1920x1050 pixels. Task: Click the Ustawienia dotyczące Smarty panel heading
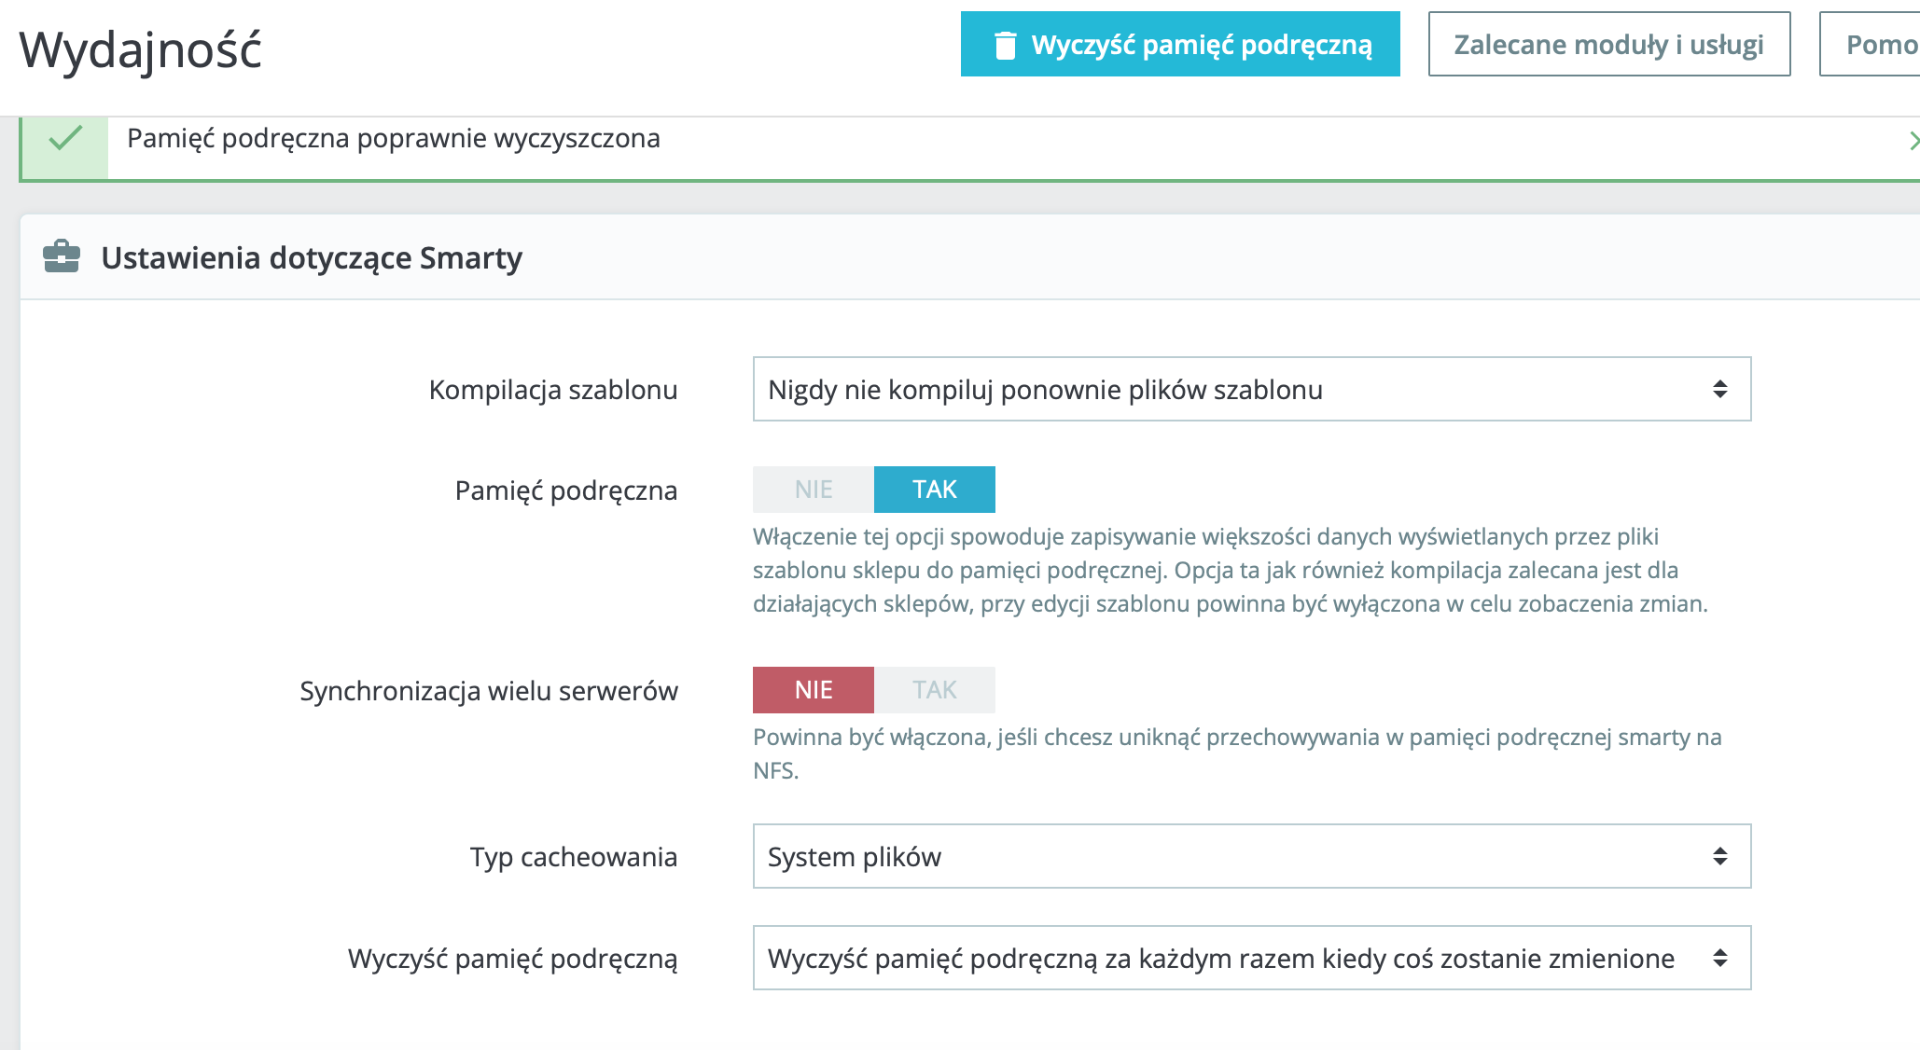click(311, 258)
